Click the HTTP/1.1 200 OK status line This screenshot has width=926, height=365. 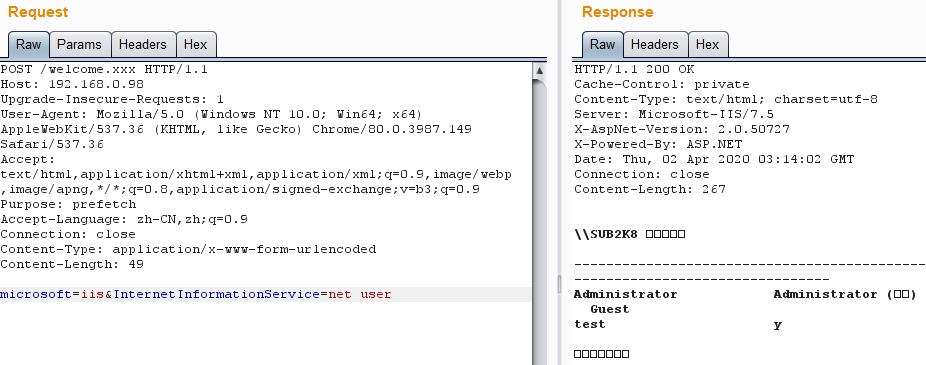pyautogui.click(x=634, y=69)
